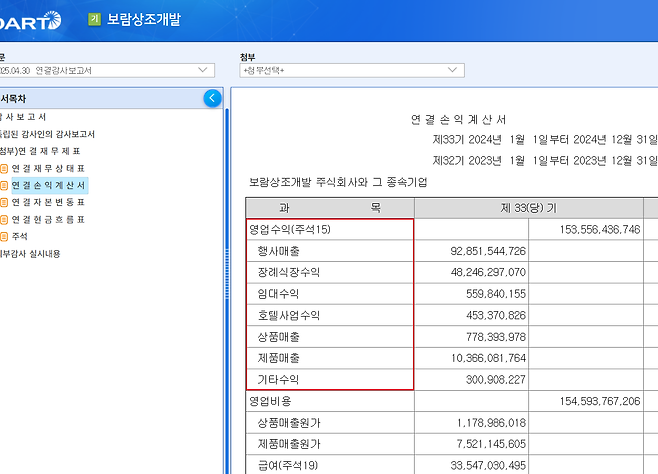Click the 장례식장수익 row label
658x474 pixels.
[x=289, y=273]
